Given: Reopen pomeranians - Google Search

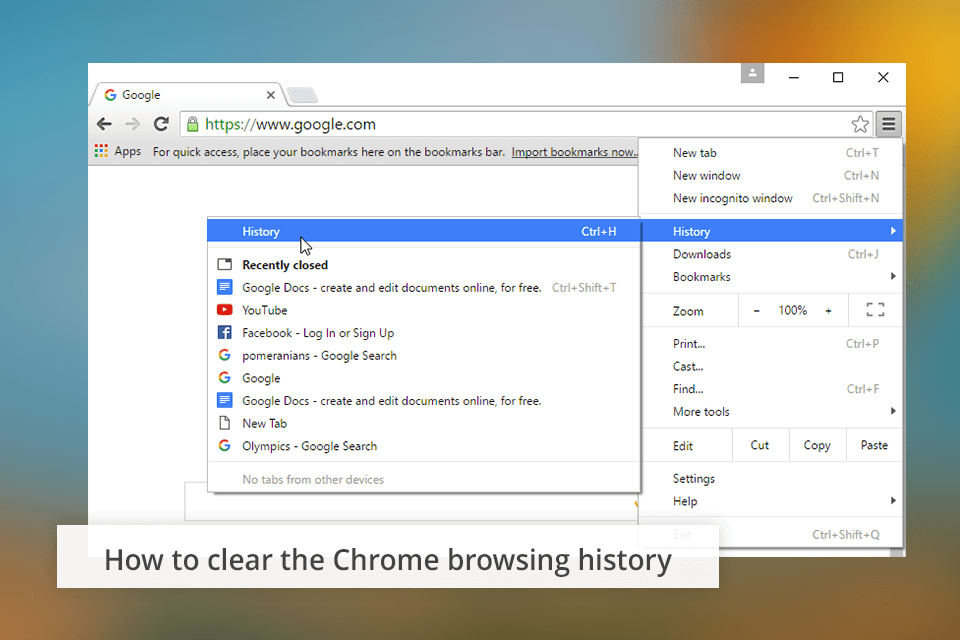Looking at the screenshot, I should pos(424,355).
